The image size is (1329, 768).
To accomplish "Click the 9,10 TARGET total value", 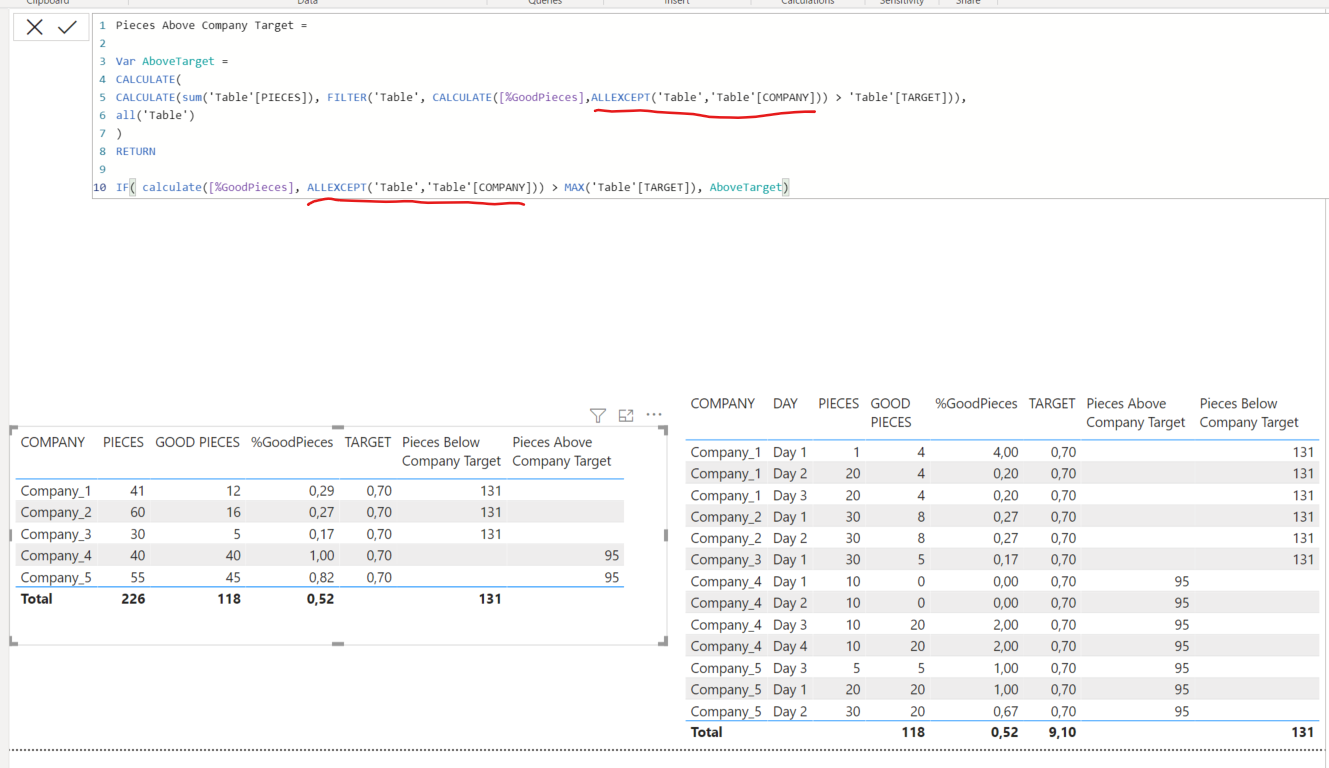I will point(1061,732).
